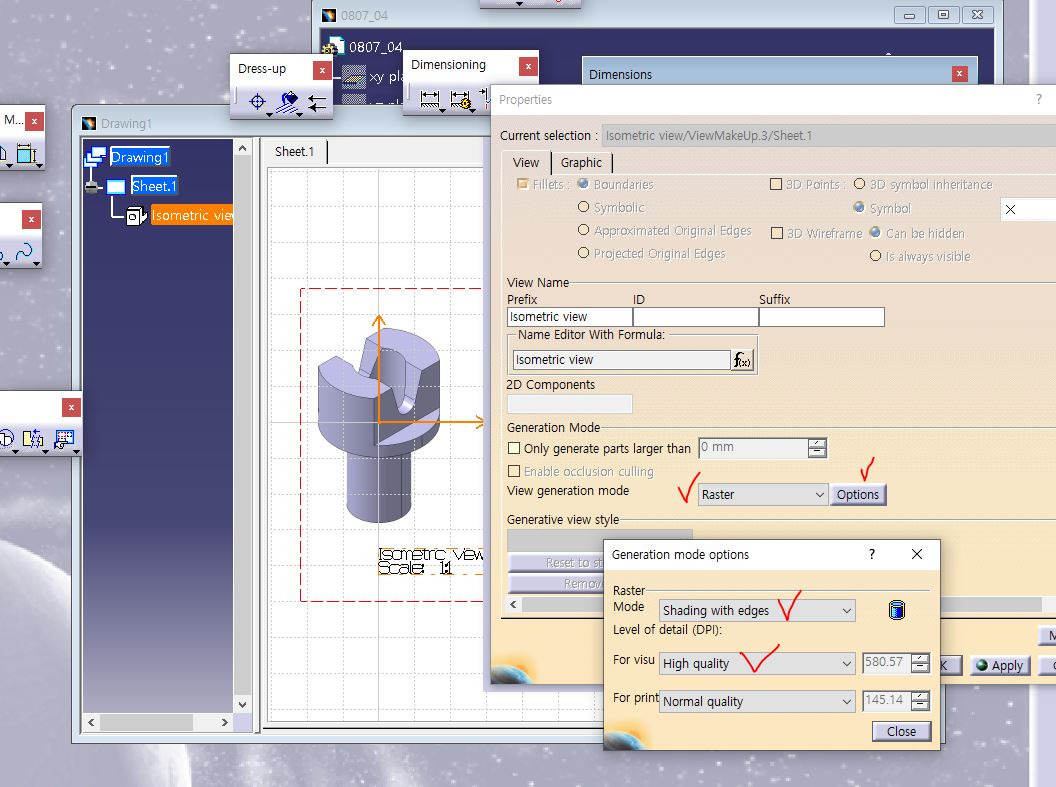Image resolution: width=1056 pixels, height=787 pixels.
Task: Check the 3D Wireframe checkbox
Action: click(x=776, y=232)
